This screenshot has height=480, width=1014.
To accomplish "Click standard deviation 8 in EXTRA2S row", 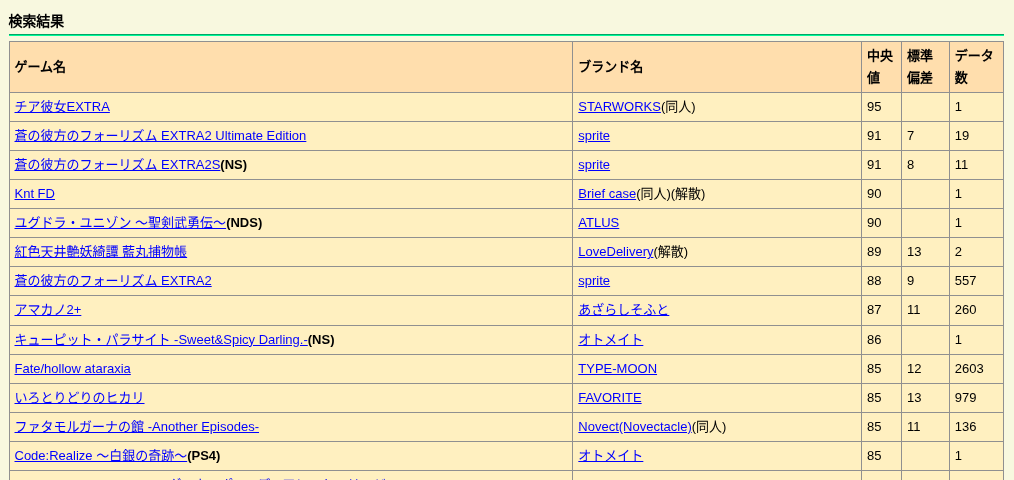I will coord(911,165).
